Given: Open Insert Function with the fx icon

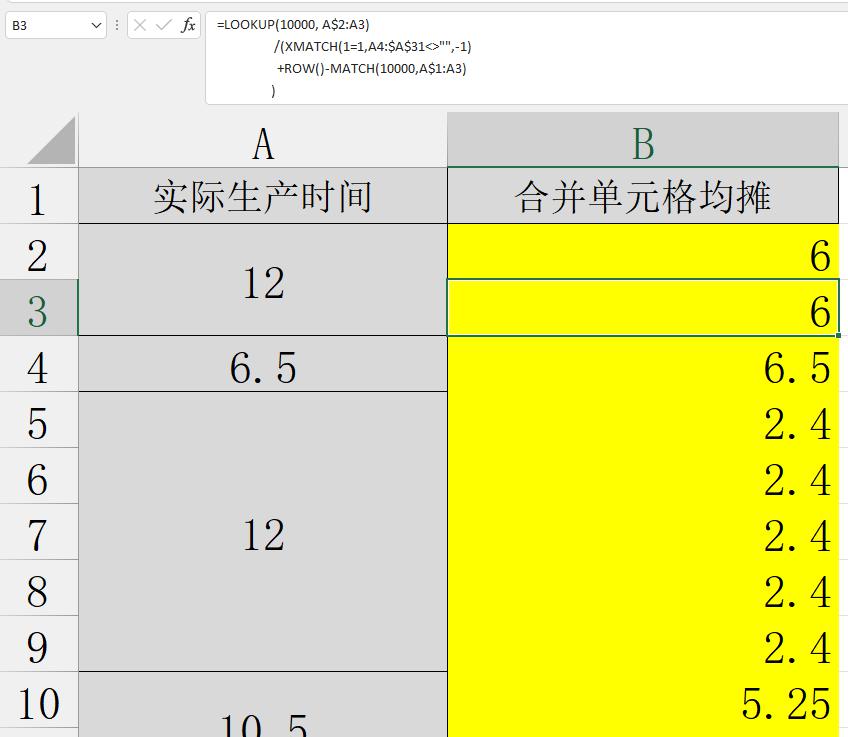Looking at the screenshot, I should click(188, 25).
